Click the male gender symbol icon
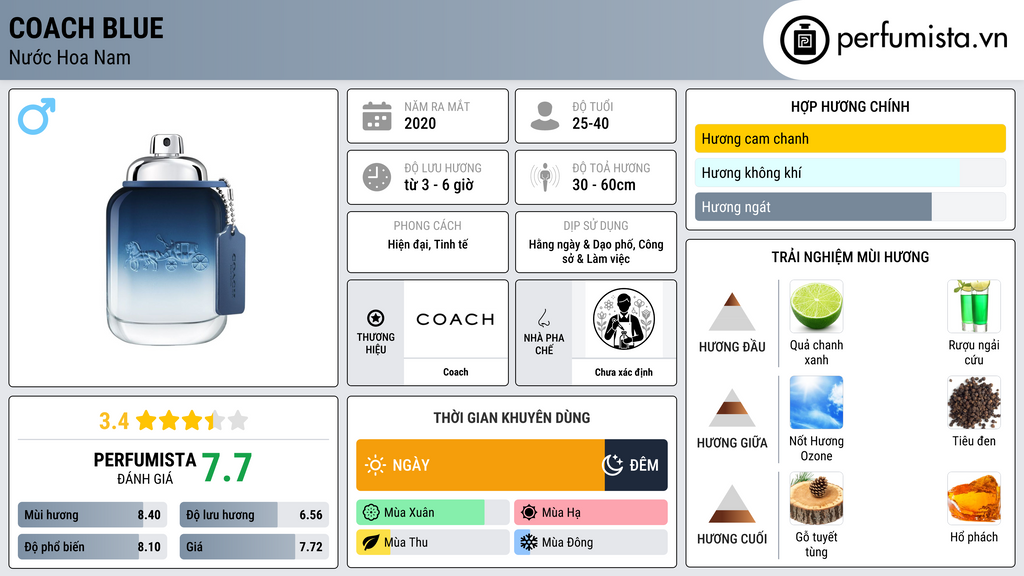 37,116
